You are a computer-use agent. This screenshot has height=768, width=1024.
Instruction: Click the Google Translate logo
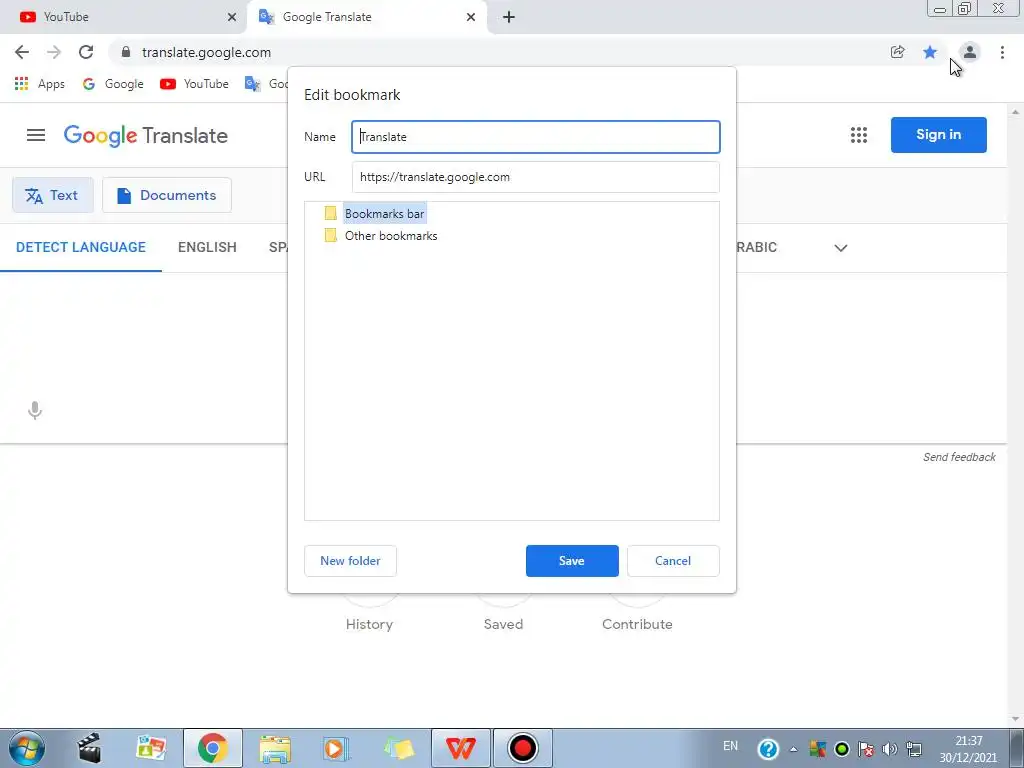(146, 135)
